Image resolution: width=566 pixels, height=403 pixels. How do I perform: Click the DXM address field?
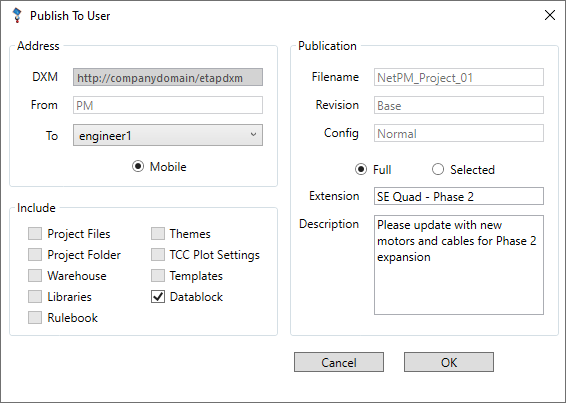(x=168, y=77)
